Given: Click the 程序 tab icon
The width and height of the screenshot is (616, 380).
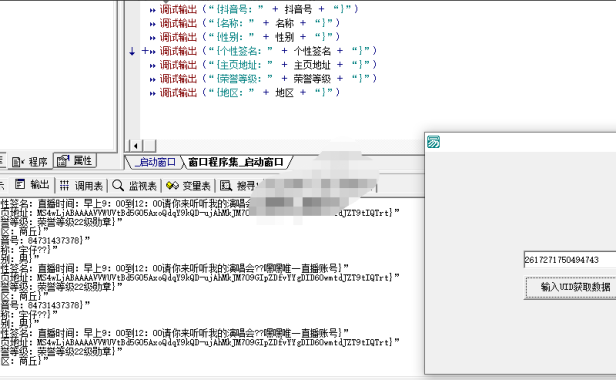Looking at the screenshot, I should 18,162.
